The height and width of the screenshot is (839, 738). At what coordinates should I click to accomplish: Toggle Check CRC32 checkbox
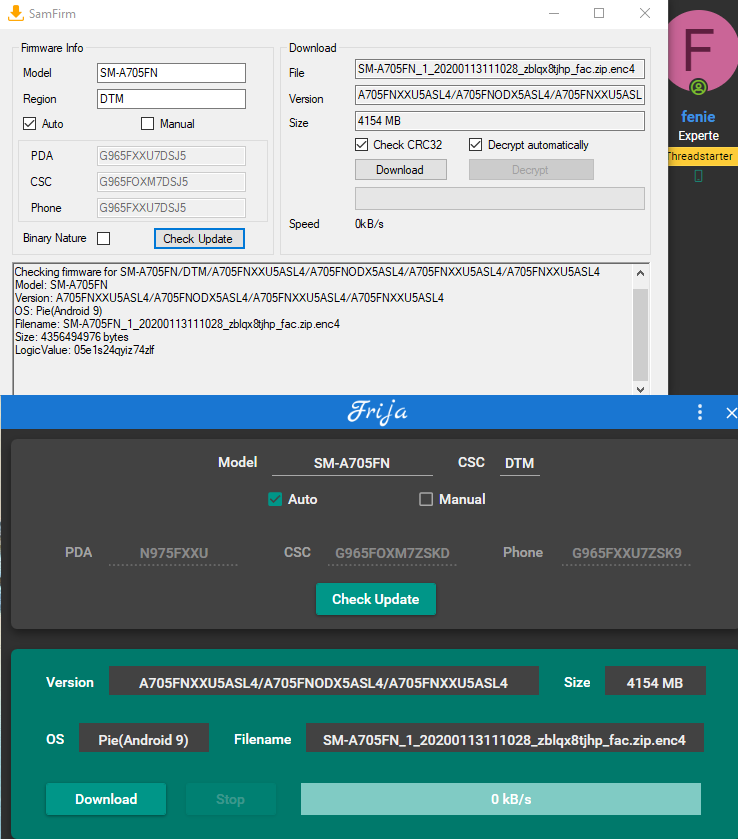click(x=362, y=144)
